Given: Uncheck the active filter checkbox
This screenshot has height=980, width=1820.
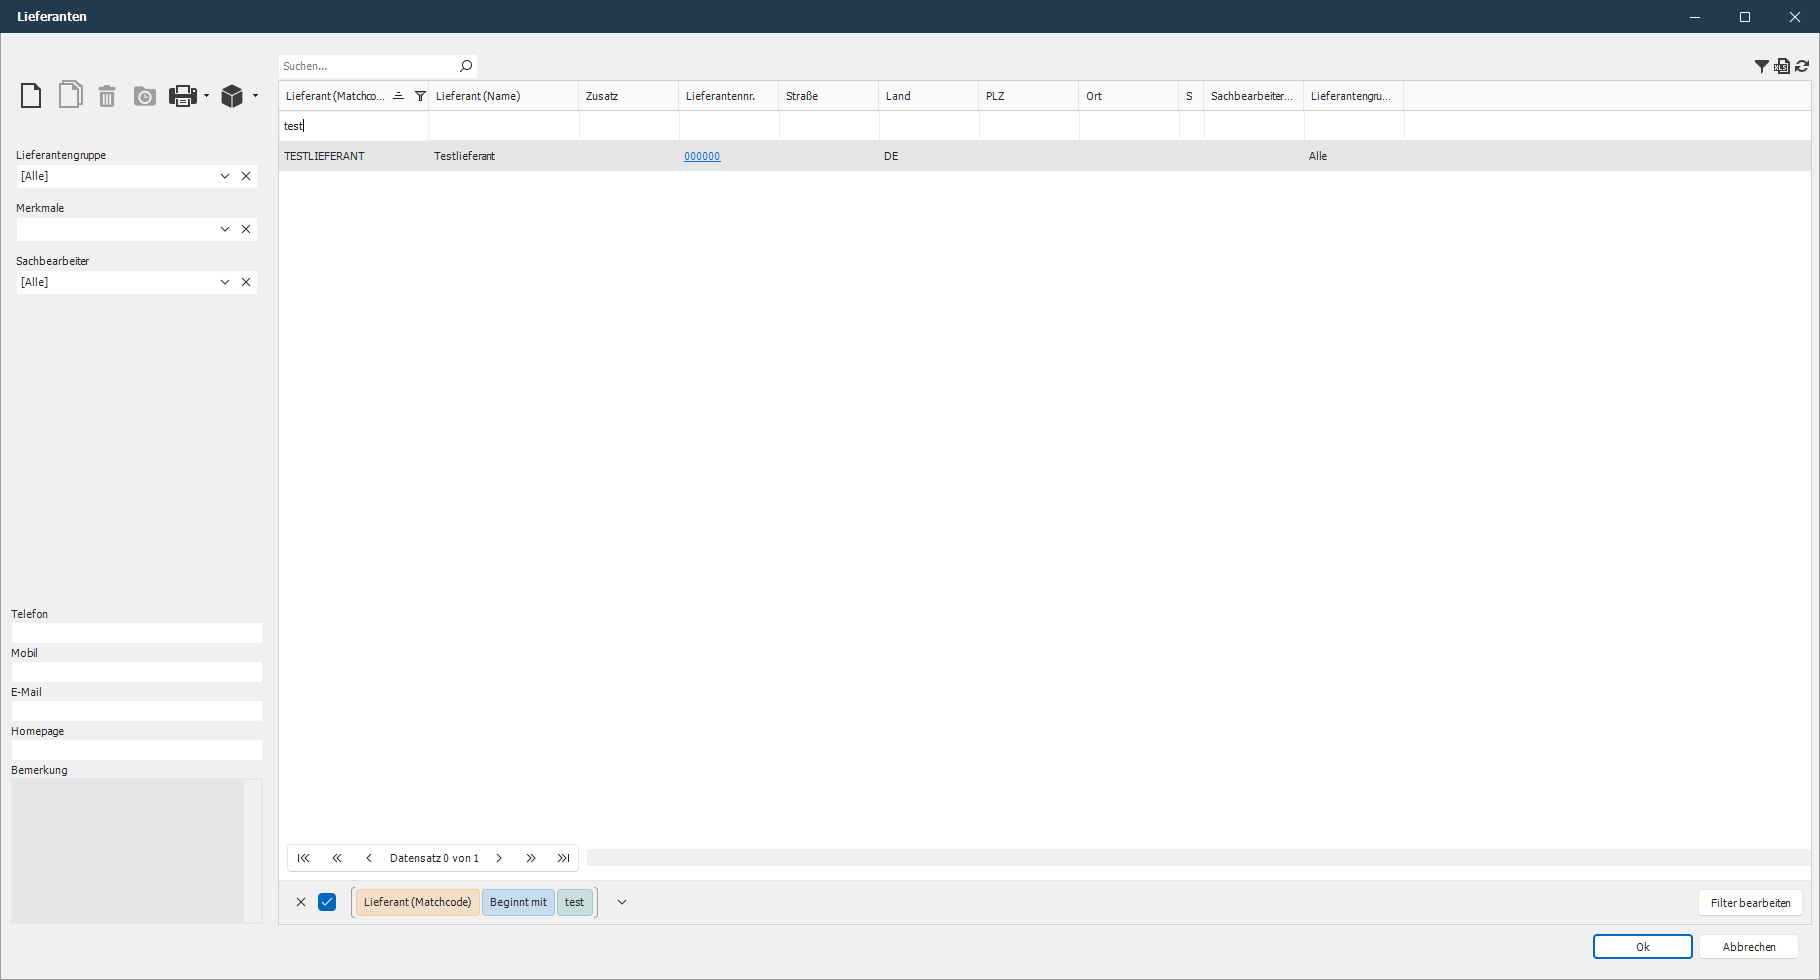Looking at the screenshot, I should [327, 902].
